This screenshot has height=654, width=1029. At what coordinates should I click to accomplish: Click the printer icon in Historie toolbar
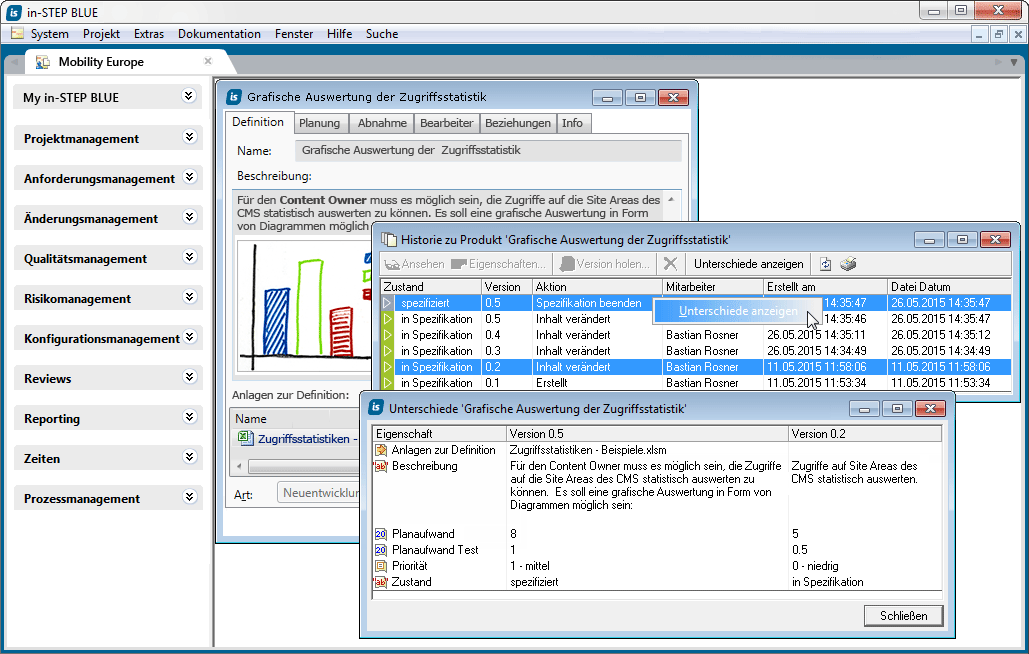coord(848,264)
